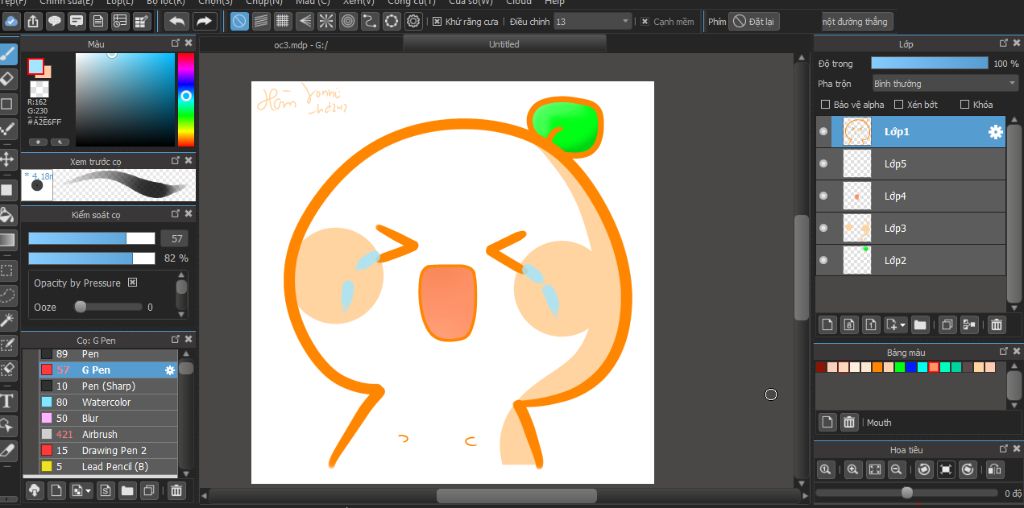The width and height of the screenshot is (1024, 508).
Task: Select the Eraser tool
Action: pyautogui.click(x=8, y=79)
